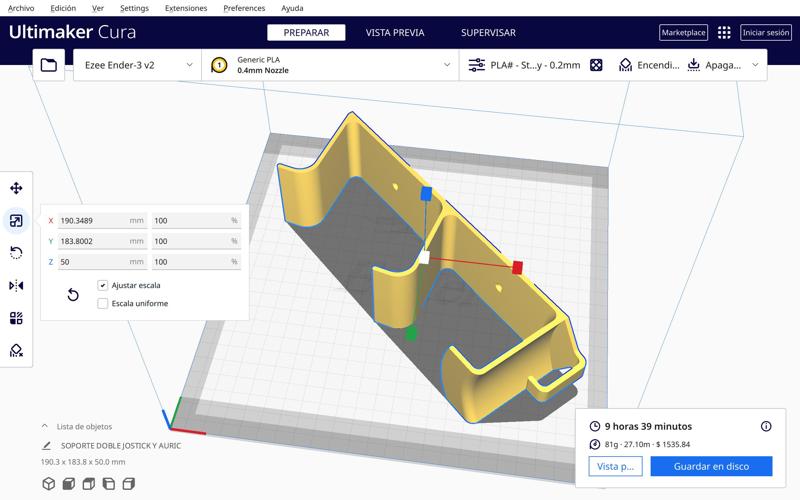Select the 3D view cube icon

coord(48,484)
